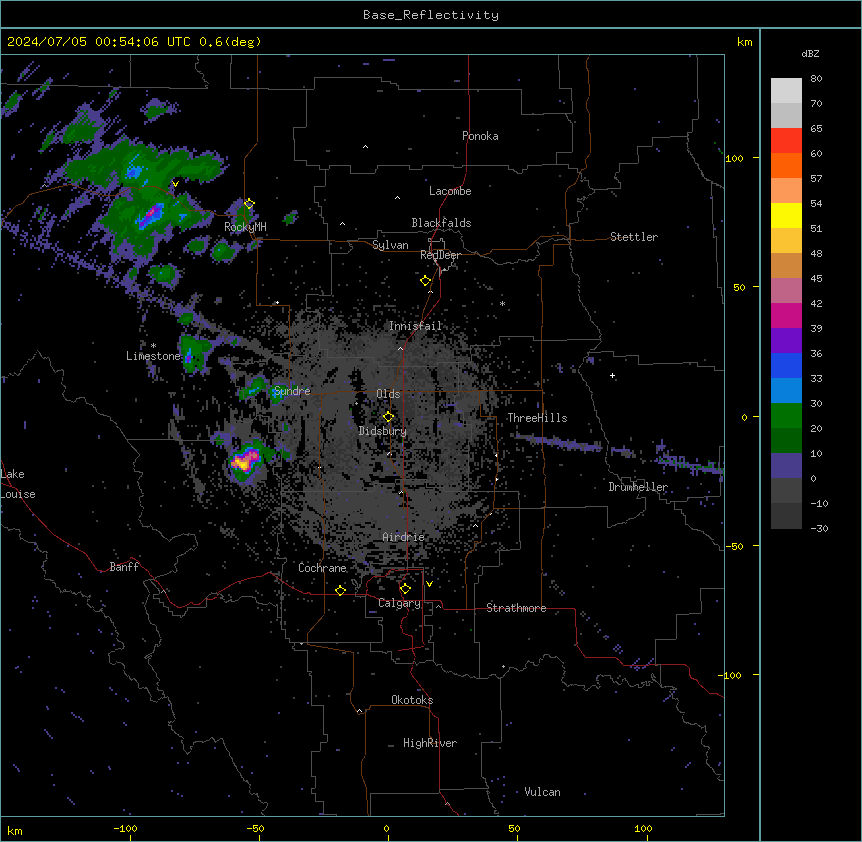Click the yellow diamond marker near RockyMH
862x842 pixels.
[x=249, y=203]
